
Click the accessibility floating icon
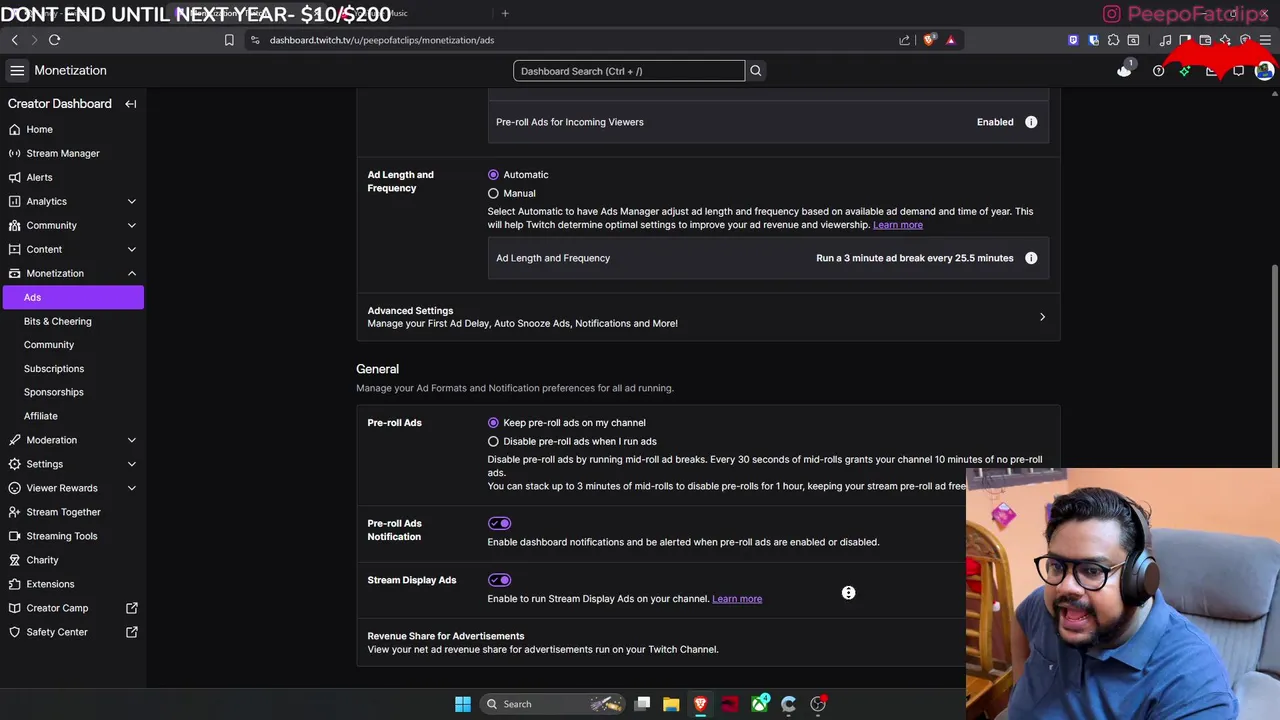click(848, 593)
